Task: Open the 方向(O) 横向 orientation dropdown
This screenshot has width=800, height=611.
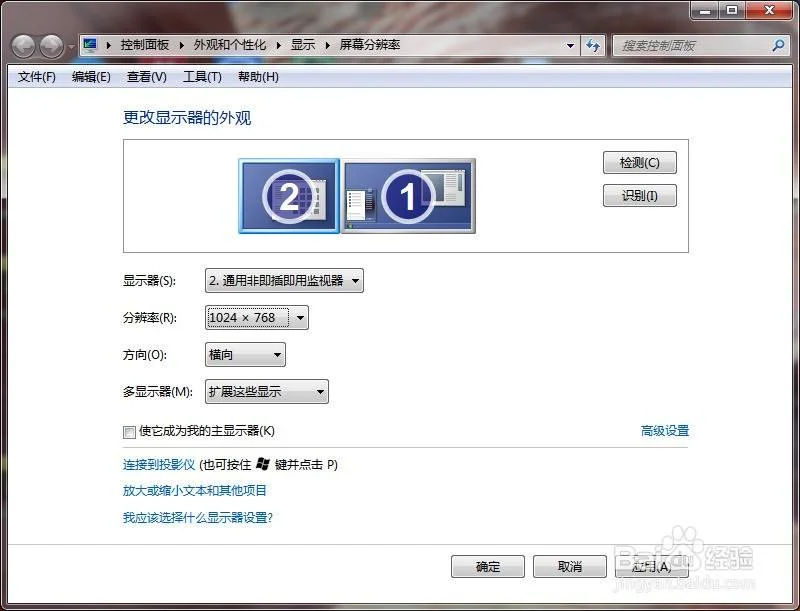Action: pyautogui.click(x=245, y=354)
